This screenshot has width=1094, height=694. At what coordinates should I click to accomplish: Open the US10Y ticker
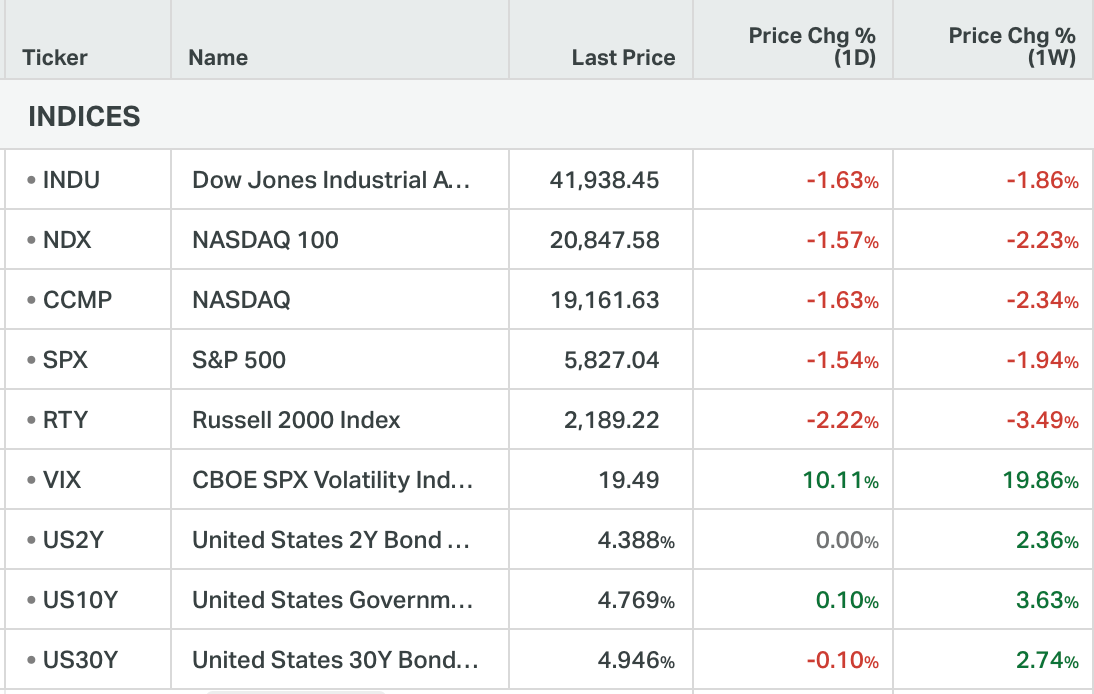(x=80, y=600)
